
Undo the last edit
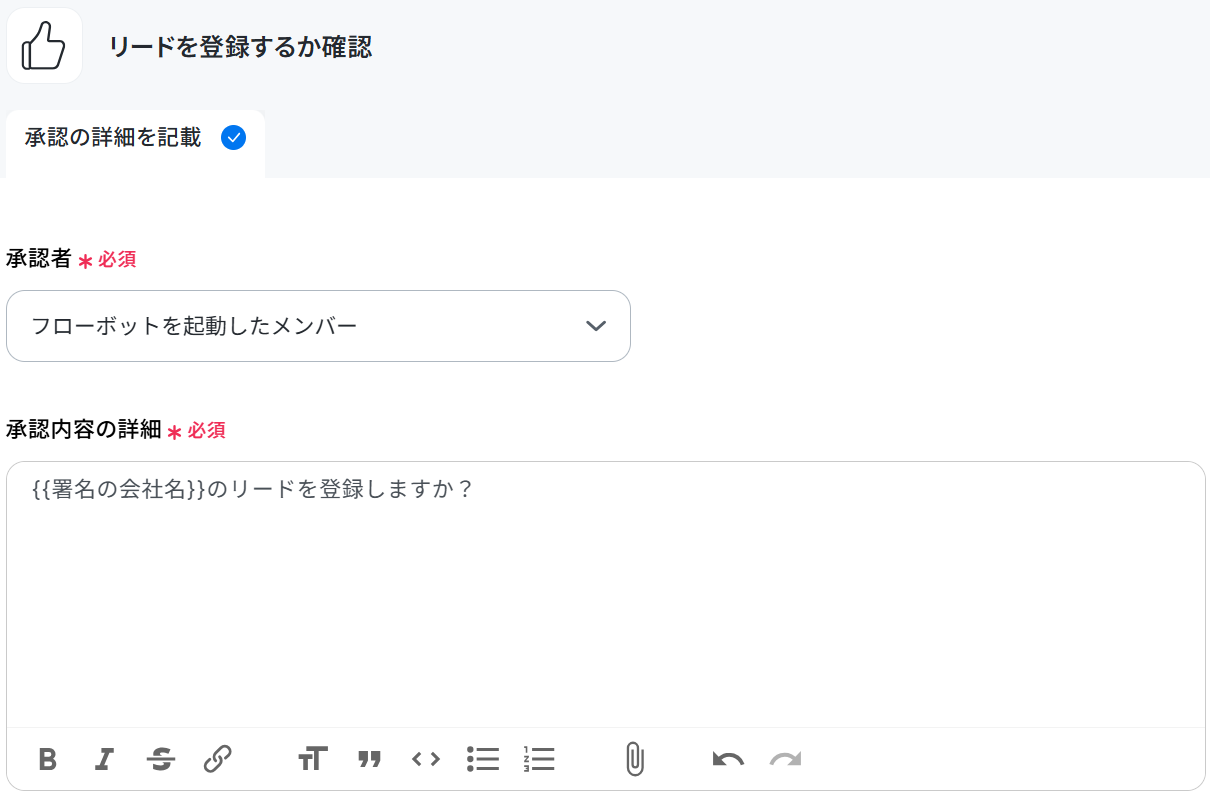[x=728, y=760]
